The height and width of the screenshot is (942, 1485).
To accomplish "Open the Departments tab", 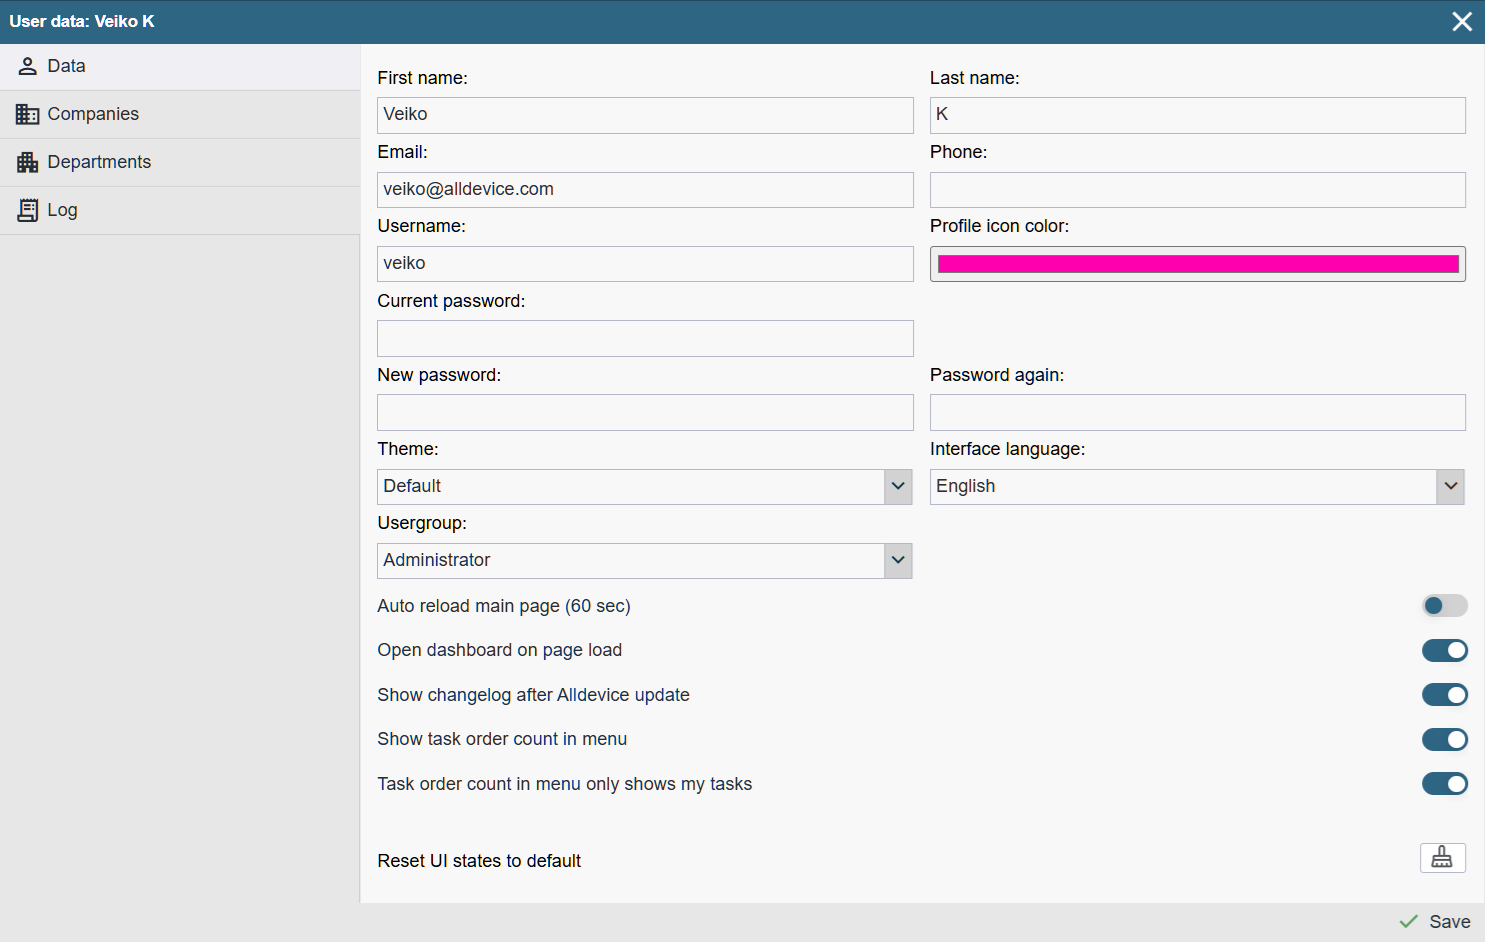I will 99,163.
